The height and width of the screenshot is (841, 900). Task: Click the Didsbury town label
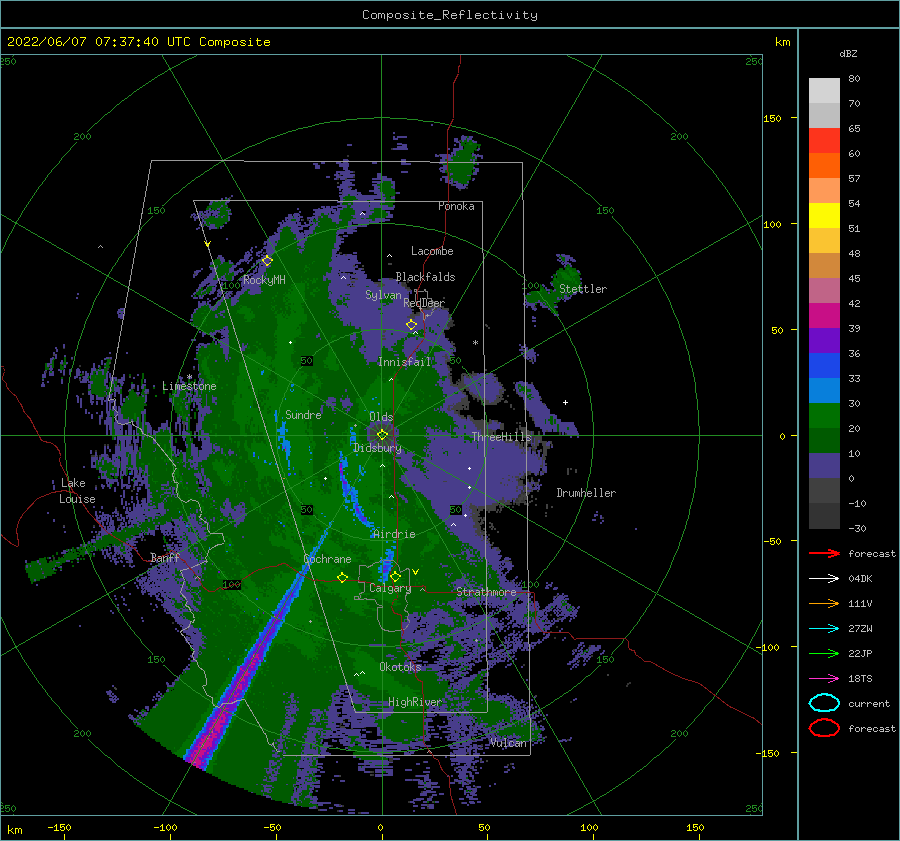tap(377, 448)
